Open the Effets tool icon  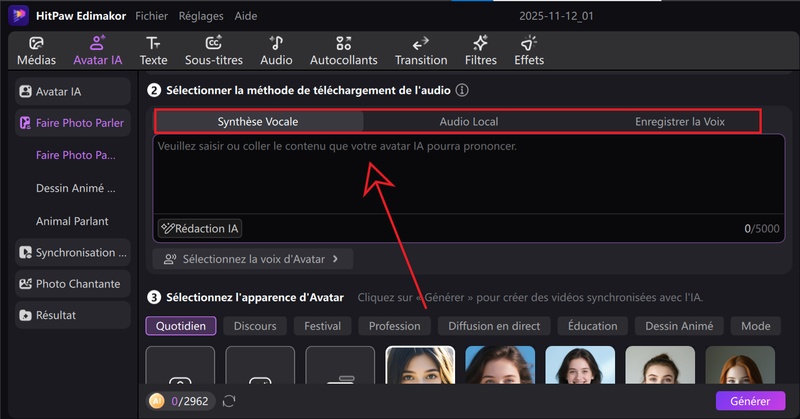click(529, 43)
